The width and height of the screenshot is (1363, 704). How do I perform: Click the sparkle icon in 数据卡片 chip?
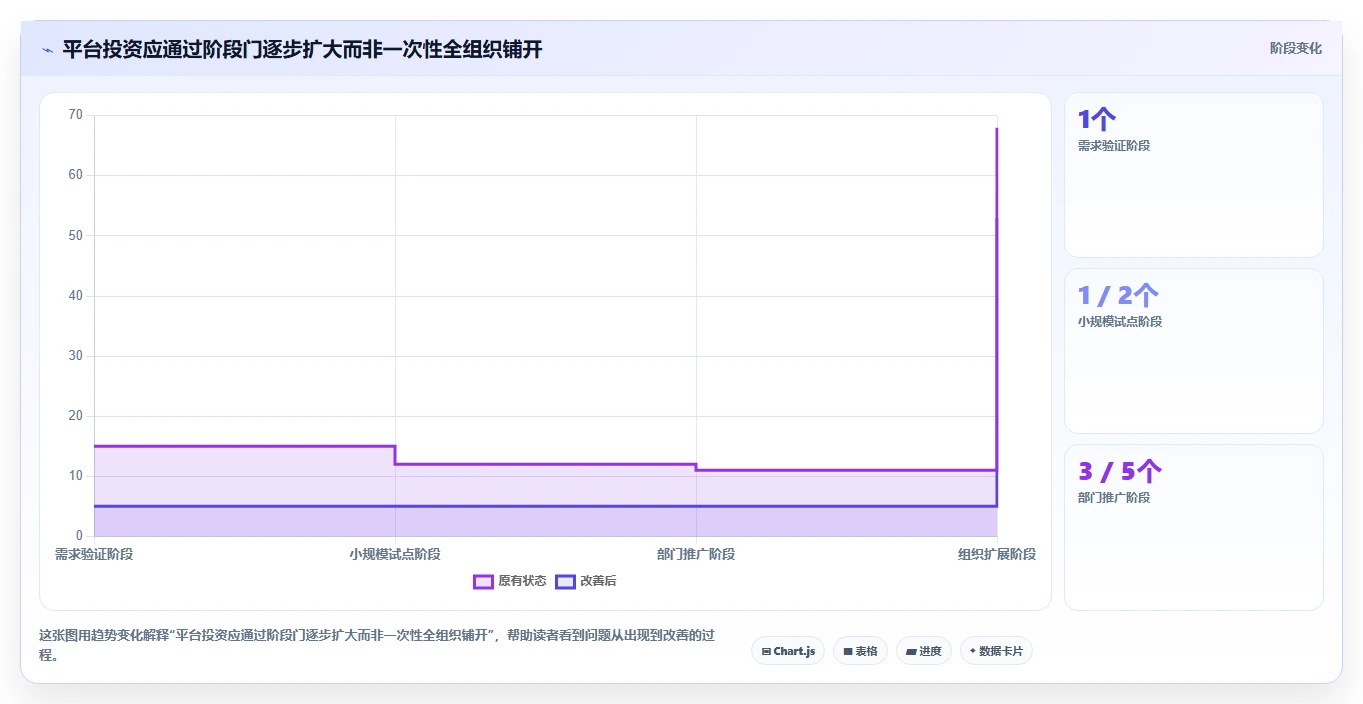[x=973, y=651]
